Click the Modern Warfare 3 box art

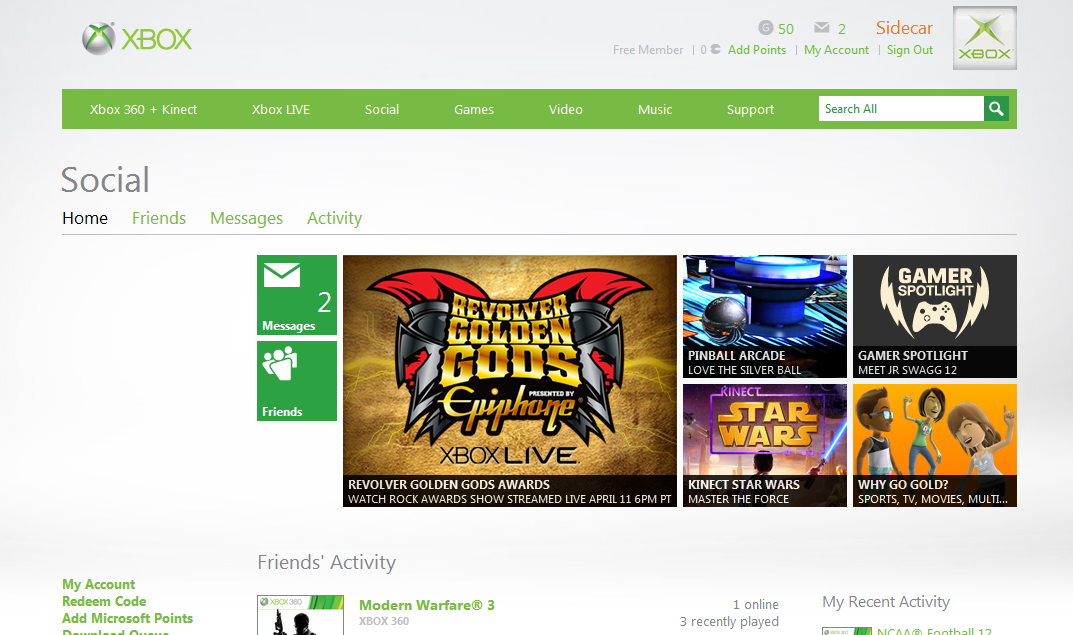click(300, 615)
